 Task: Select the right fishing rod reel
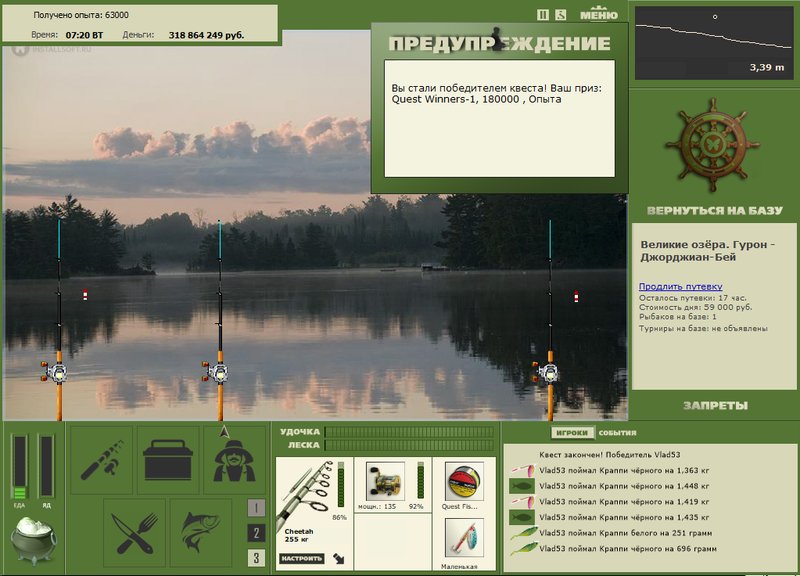[546, 371]
